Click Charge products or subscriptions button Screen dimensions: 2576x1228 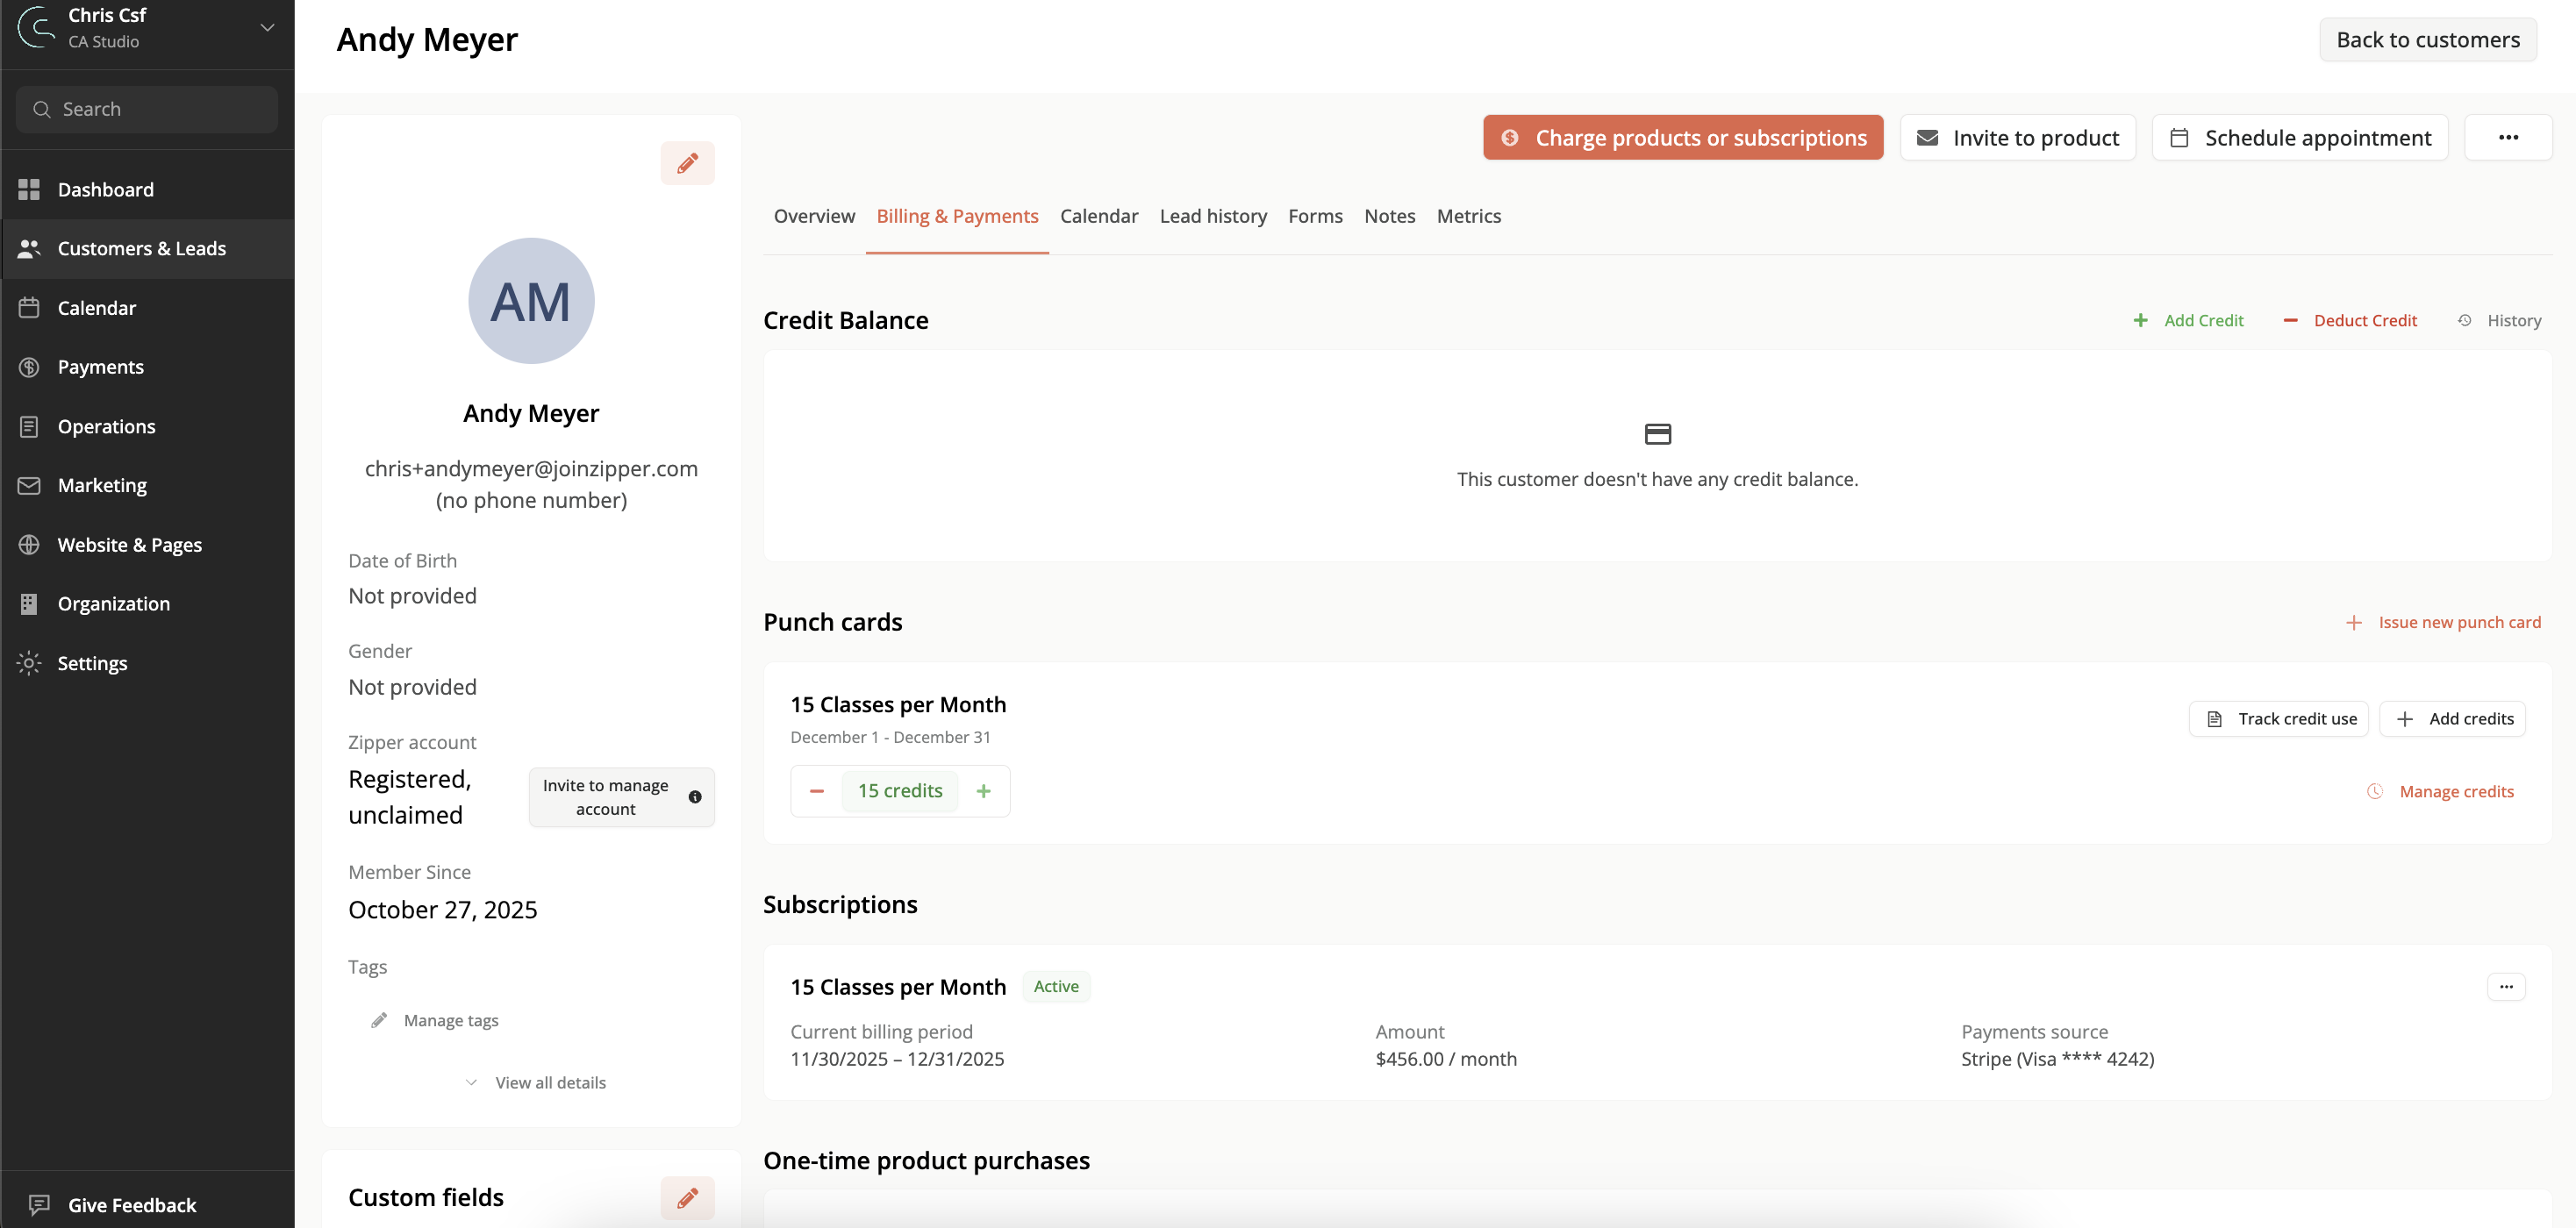(x=1682, y=138)
